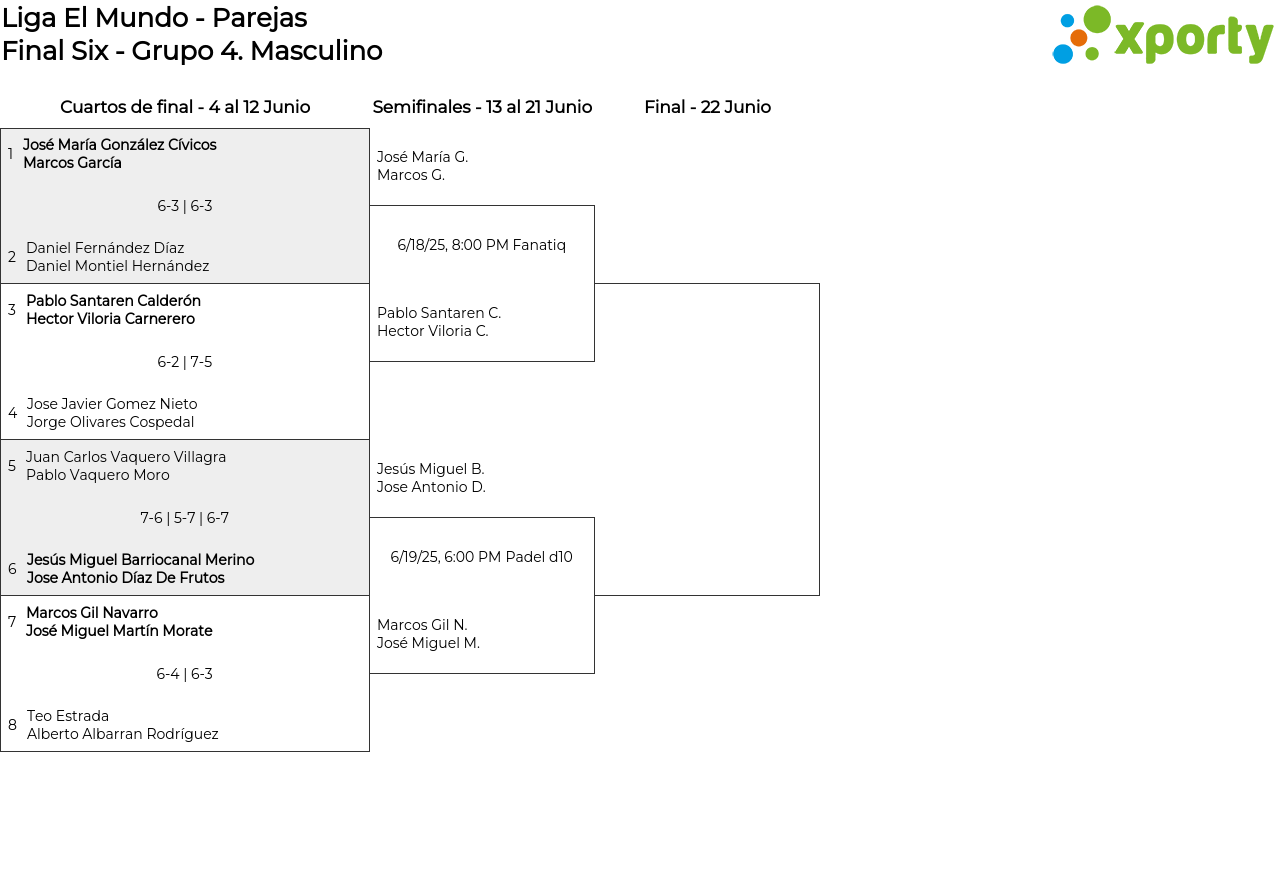
Task: Click the 7-6 | 5-7 | 6-7 score
Action: (x=185, y=518)
